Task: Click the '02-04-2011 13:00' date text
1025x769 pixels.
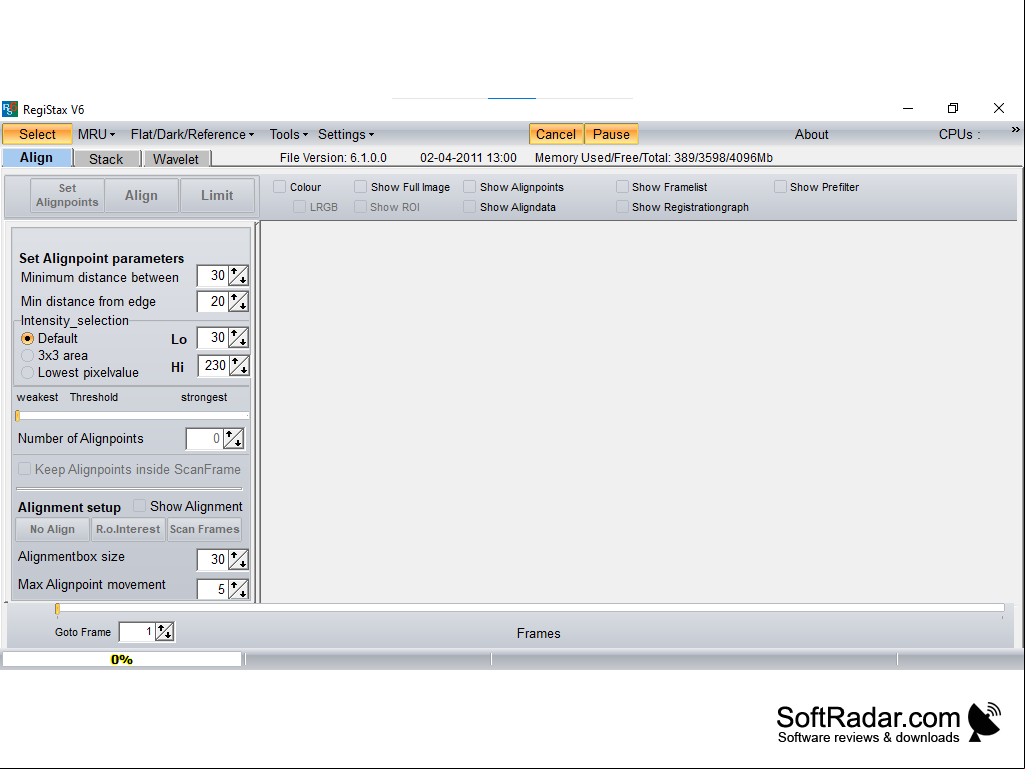Action: point(468,158)
